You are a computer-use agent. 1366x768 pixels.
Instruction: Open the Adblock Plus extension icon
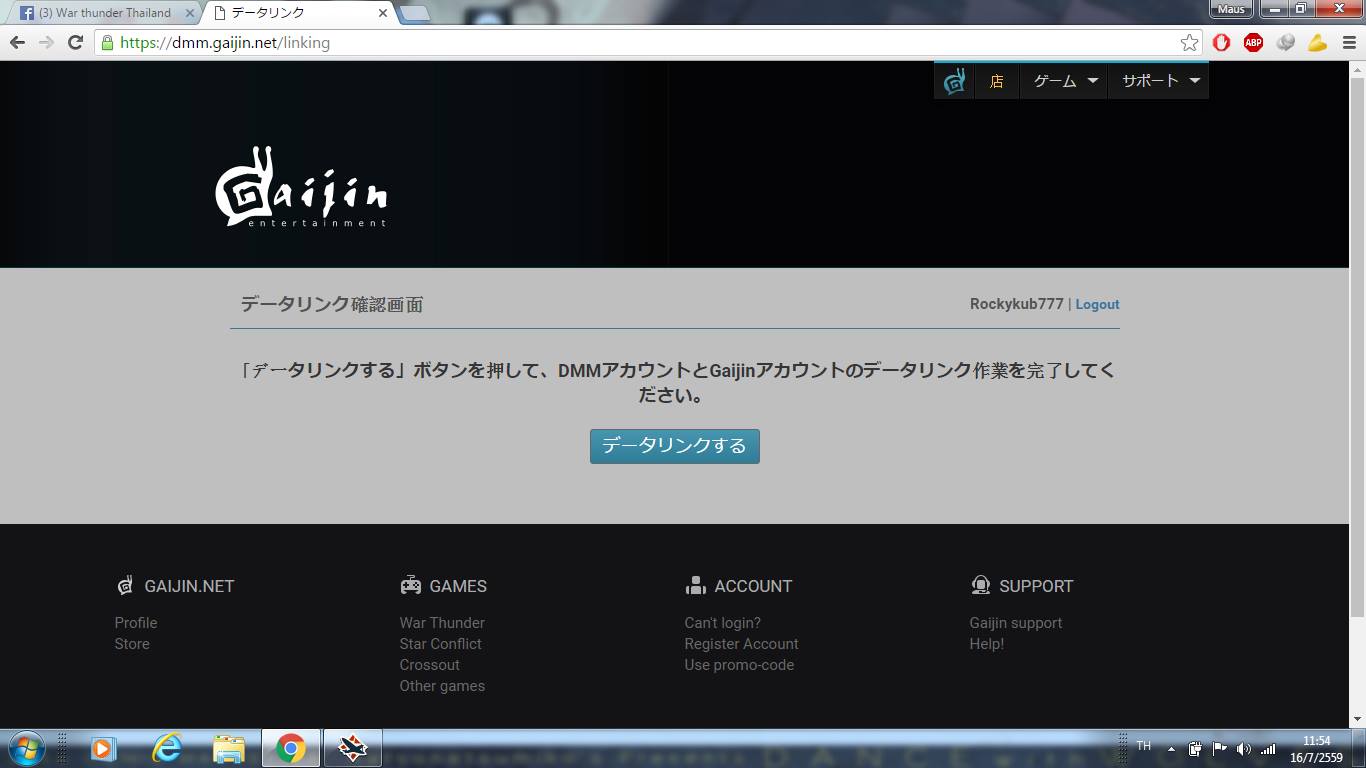(x=1253, y=42)
